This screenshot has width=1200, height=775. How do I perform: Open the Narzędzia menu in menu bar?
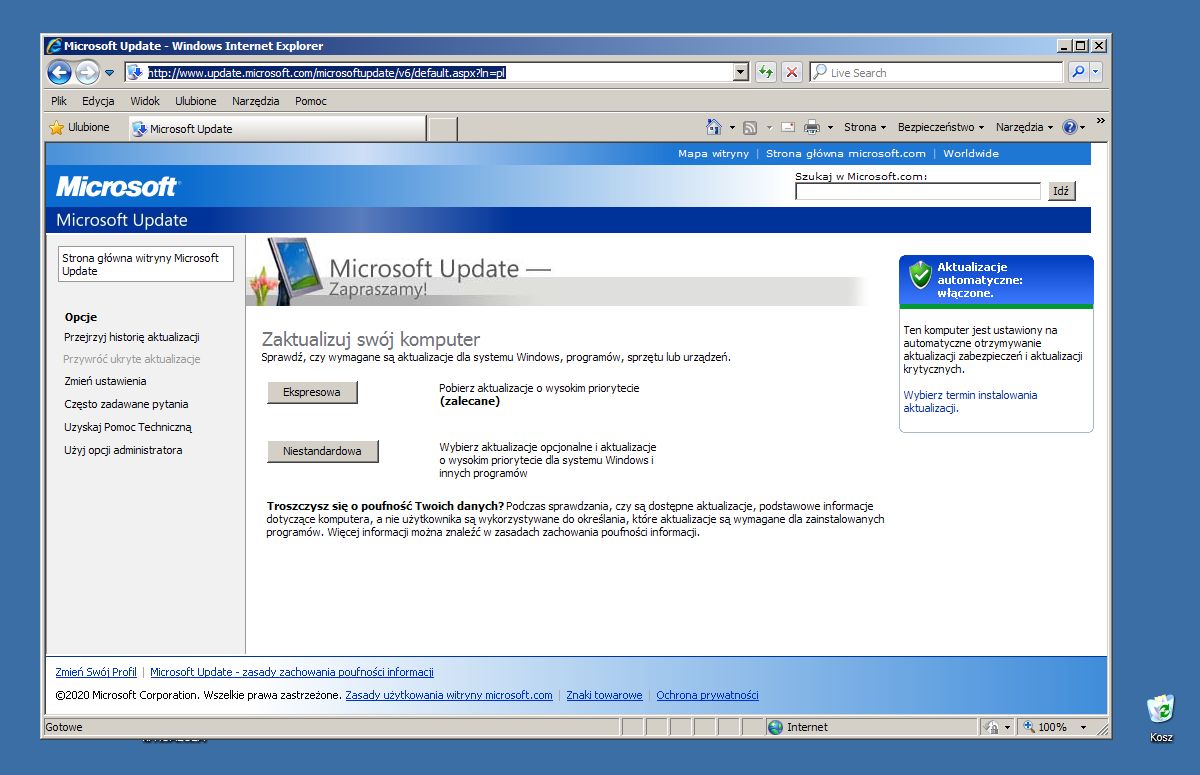(x=257, y=101)
